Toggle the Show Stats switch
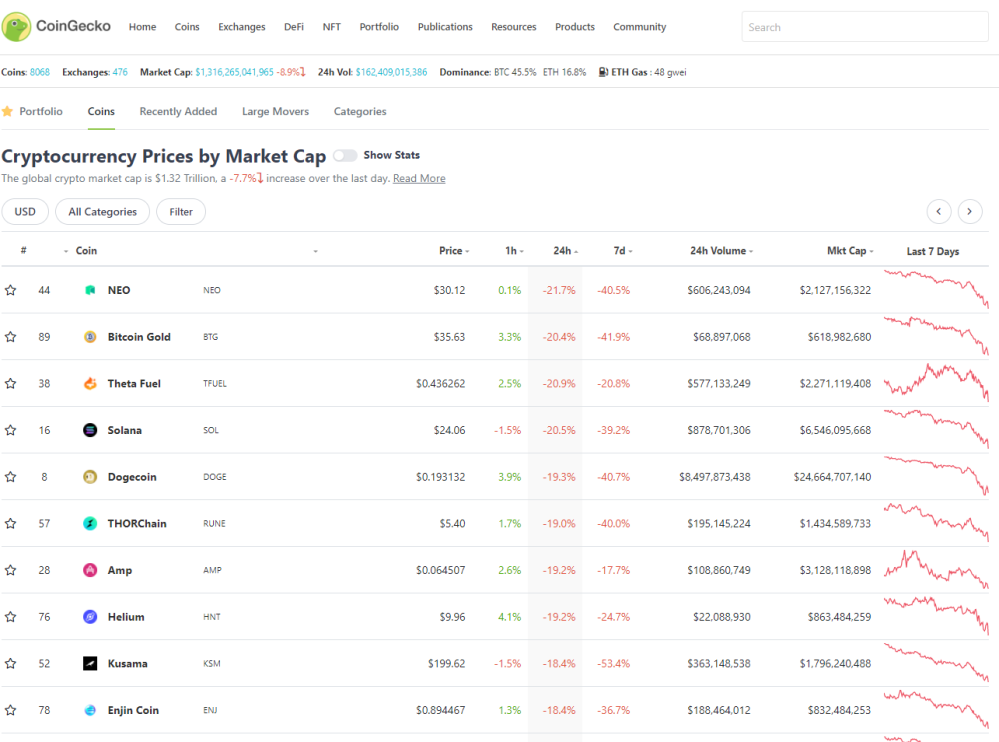This screenshot has width=999, height=742. [x=345, y=155]
